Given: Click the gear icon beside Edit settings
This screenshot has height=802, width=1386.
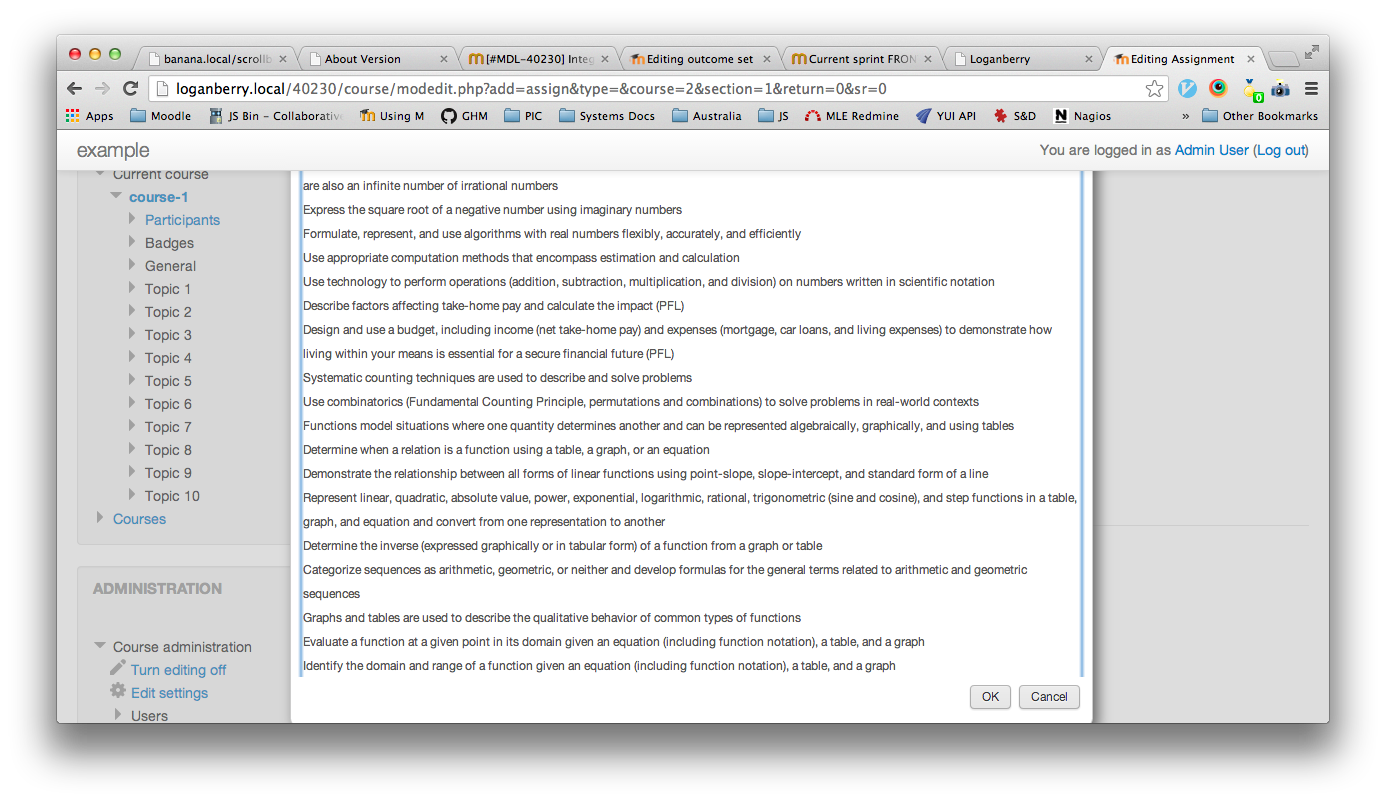Looking at the screenshot, I should tap(118, 691).
